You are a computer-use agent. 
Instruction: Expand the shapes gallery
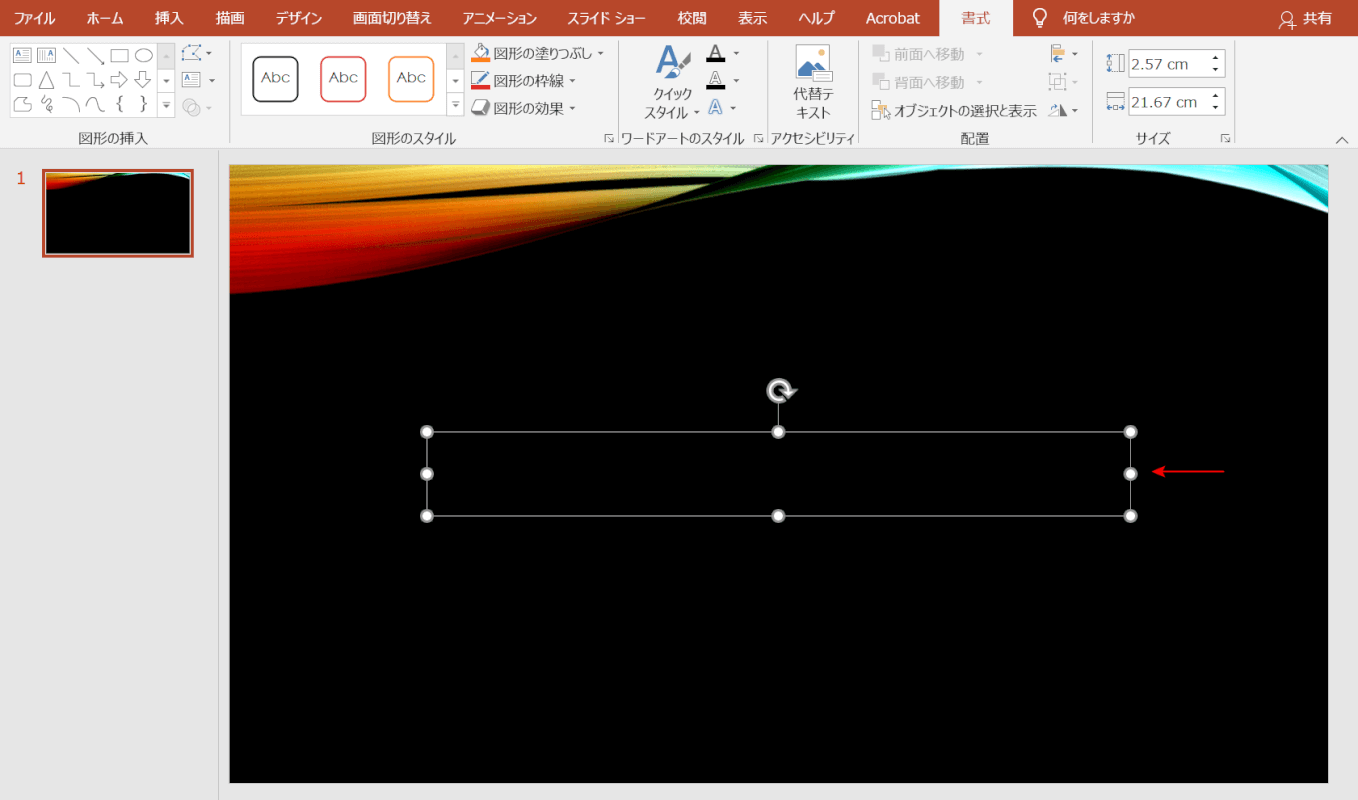click(x=166, y=104)
